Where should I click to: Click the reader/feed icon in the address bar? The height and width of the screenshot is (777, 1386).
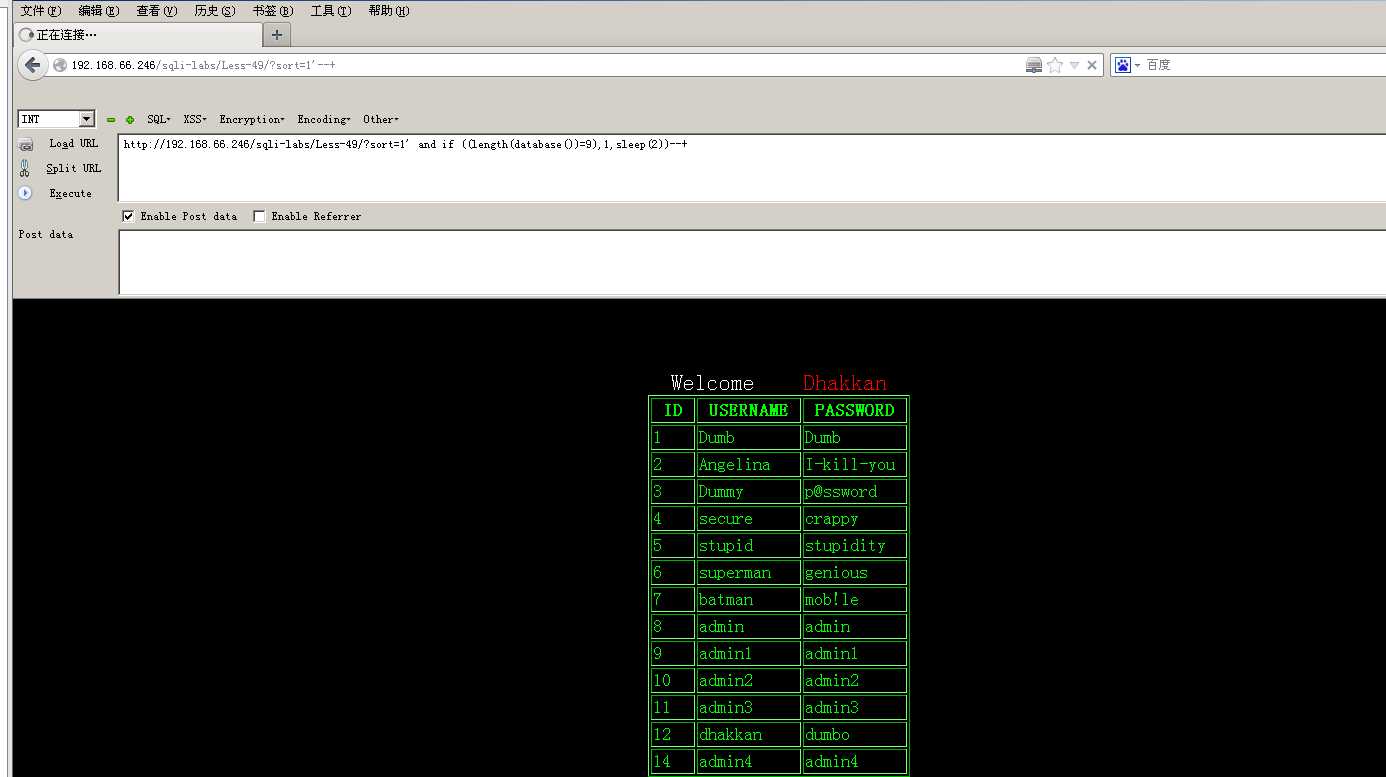(x=1034, y=65)
